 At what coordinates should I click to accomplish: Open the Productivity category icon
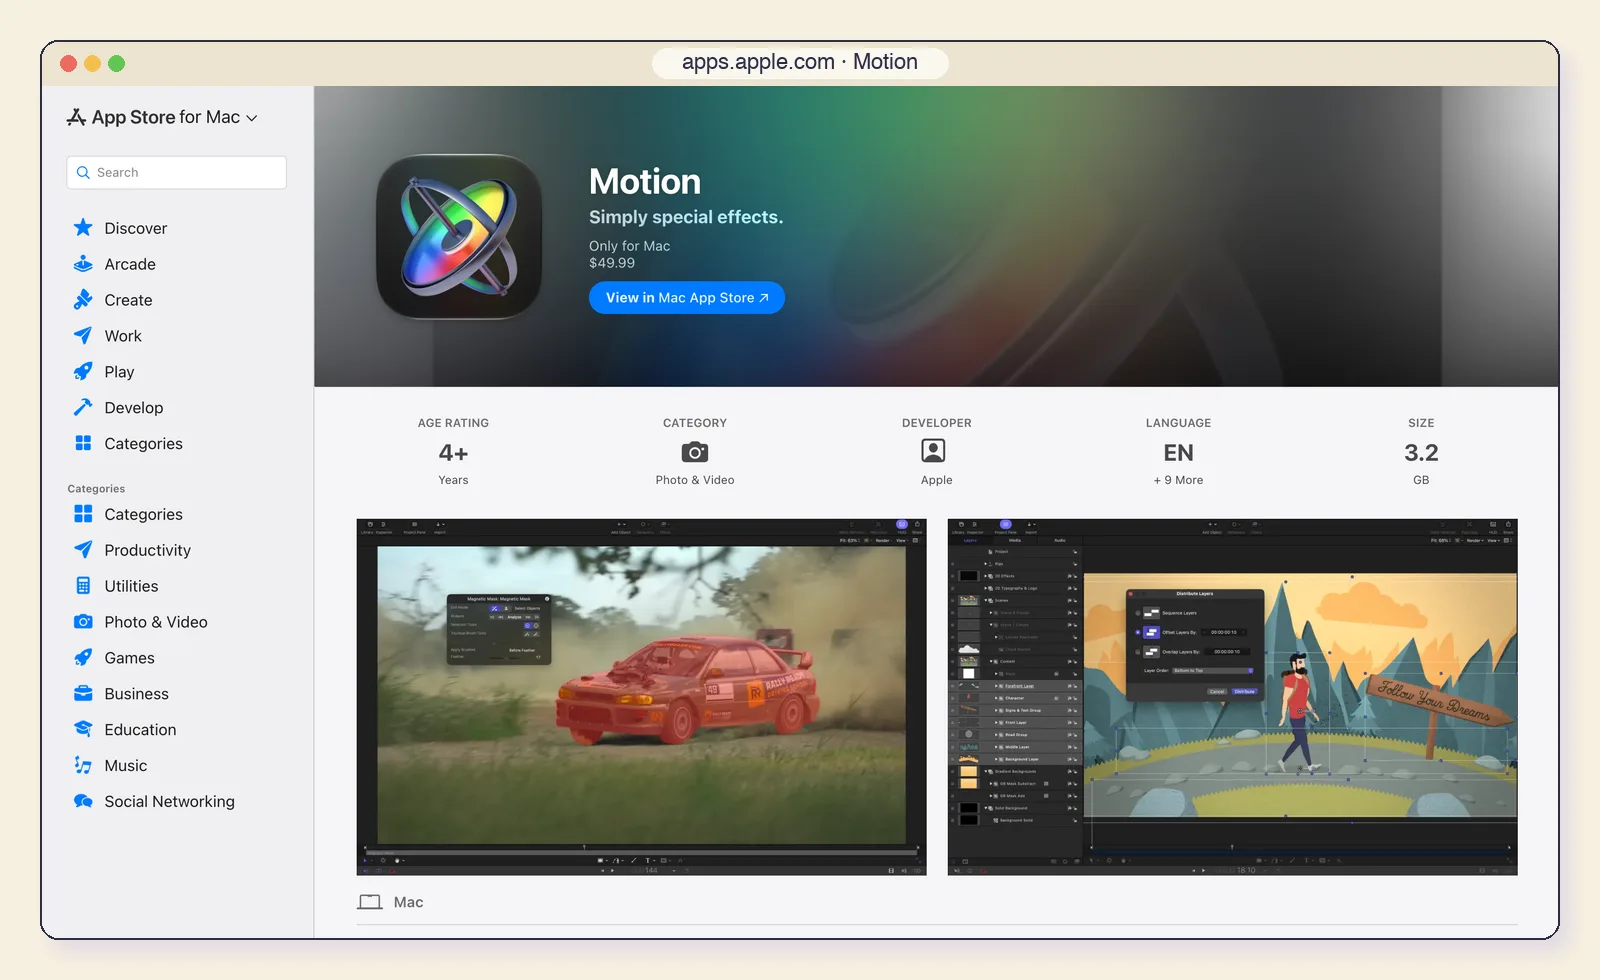click(83, 550)
